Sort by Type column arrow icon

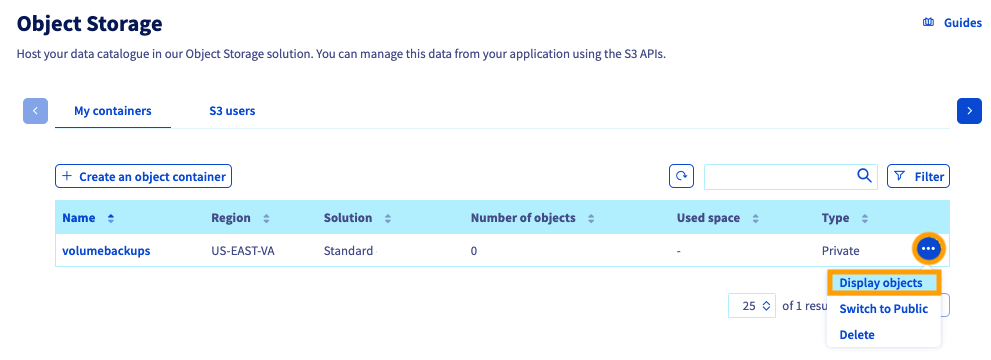pos(865,219)
